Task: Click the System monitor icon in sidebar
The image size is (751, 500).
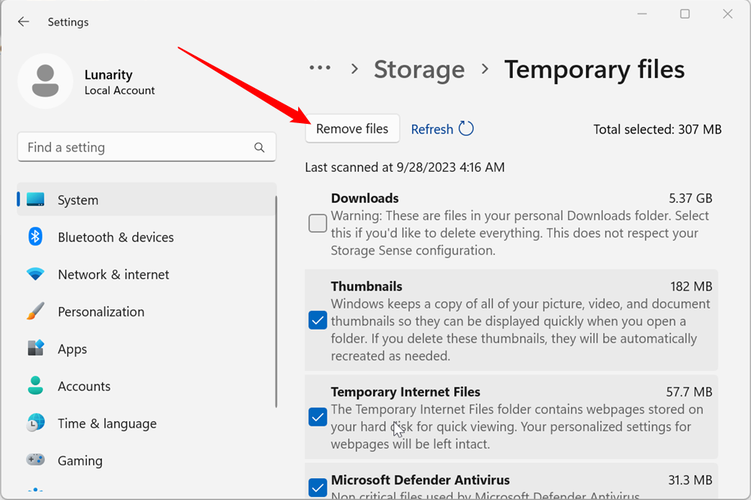Action: (36, 200)
